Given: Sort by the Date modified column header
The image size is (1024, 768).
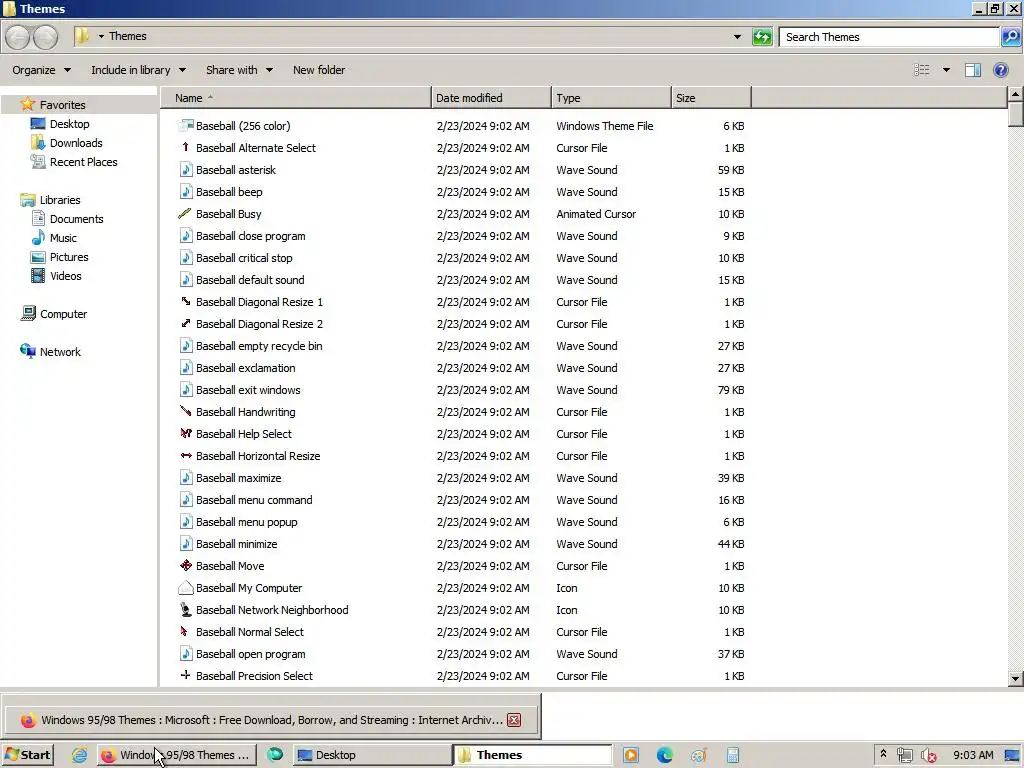Looking at the screenshot, I should (x=491, y=98).
